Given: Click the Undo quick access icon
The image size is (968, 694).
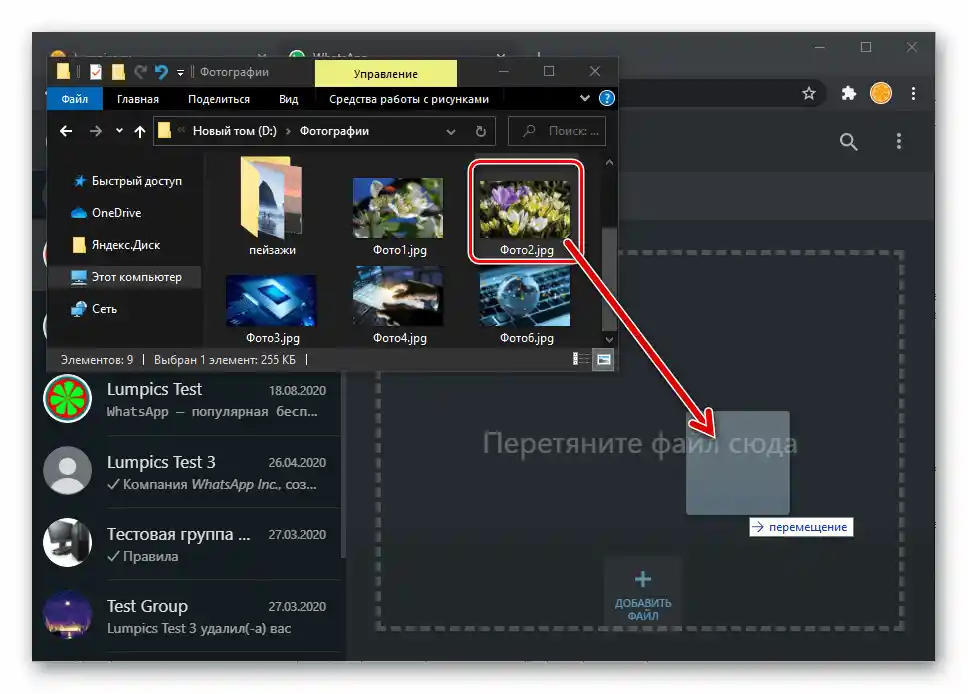Looking at the screenshot, I should pos(161,72).
